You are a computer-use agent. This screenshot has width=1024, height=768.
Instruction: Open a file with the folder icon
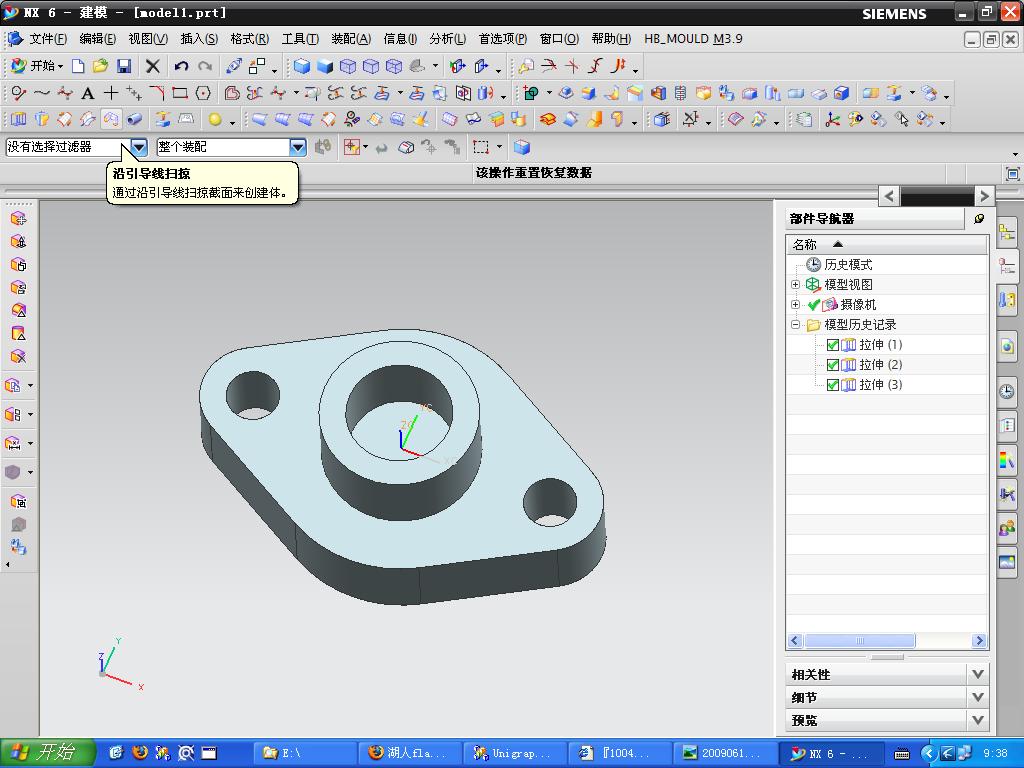[100, 66]
